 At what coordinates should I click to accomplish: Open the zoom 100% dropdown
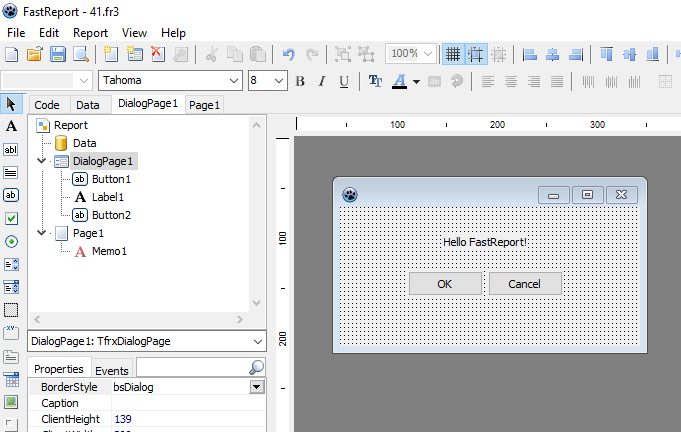pos(428,54)
